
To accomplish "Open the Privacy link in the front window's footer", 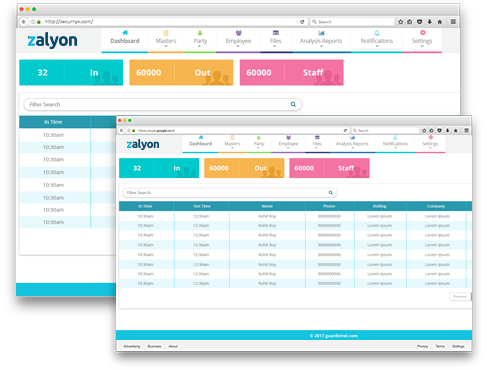I will point(422,346).
